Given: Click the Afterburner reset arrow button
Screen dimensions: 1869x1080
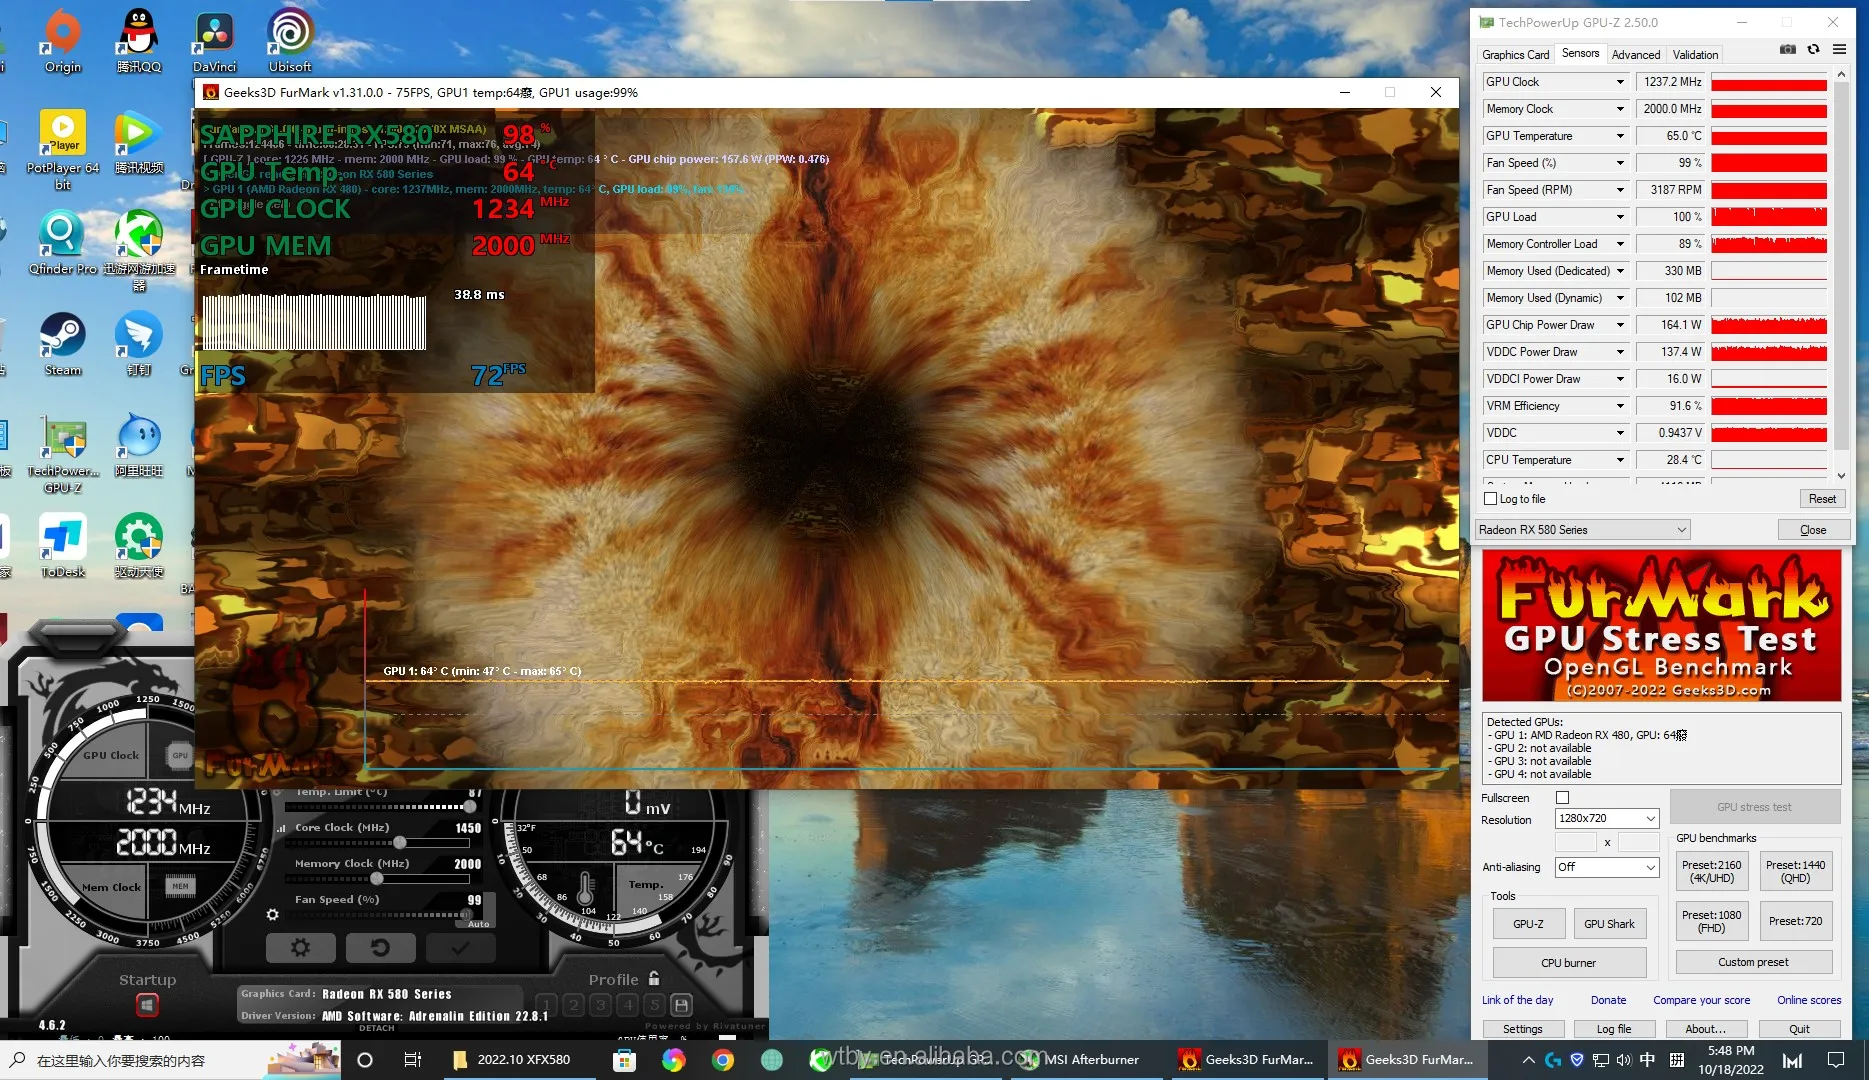Looking at the screenshot, I should [380, 947].
